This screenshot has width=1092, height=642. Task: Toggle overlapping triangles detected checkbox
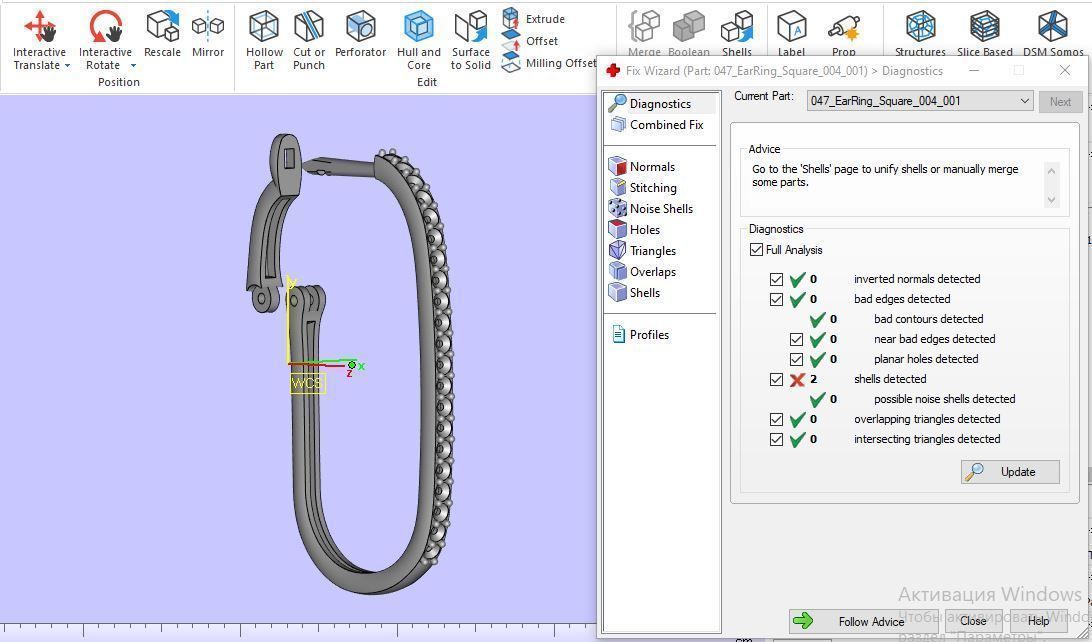777,419
